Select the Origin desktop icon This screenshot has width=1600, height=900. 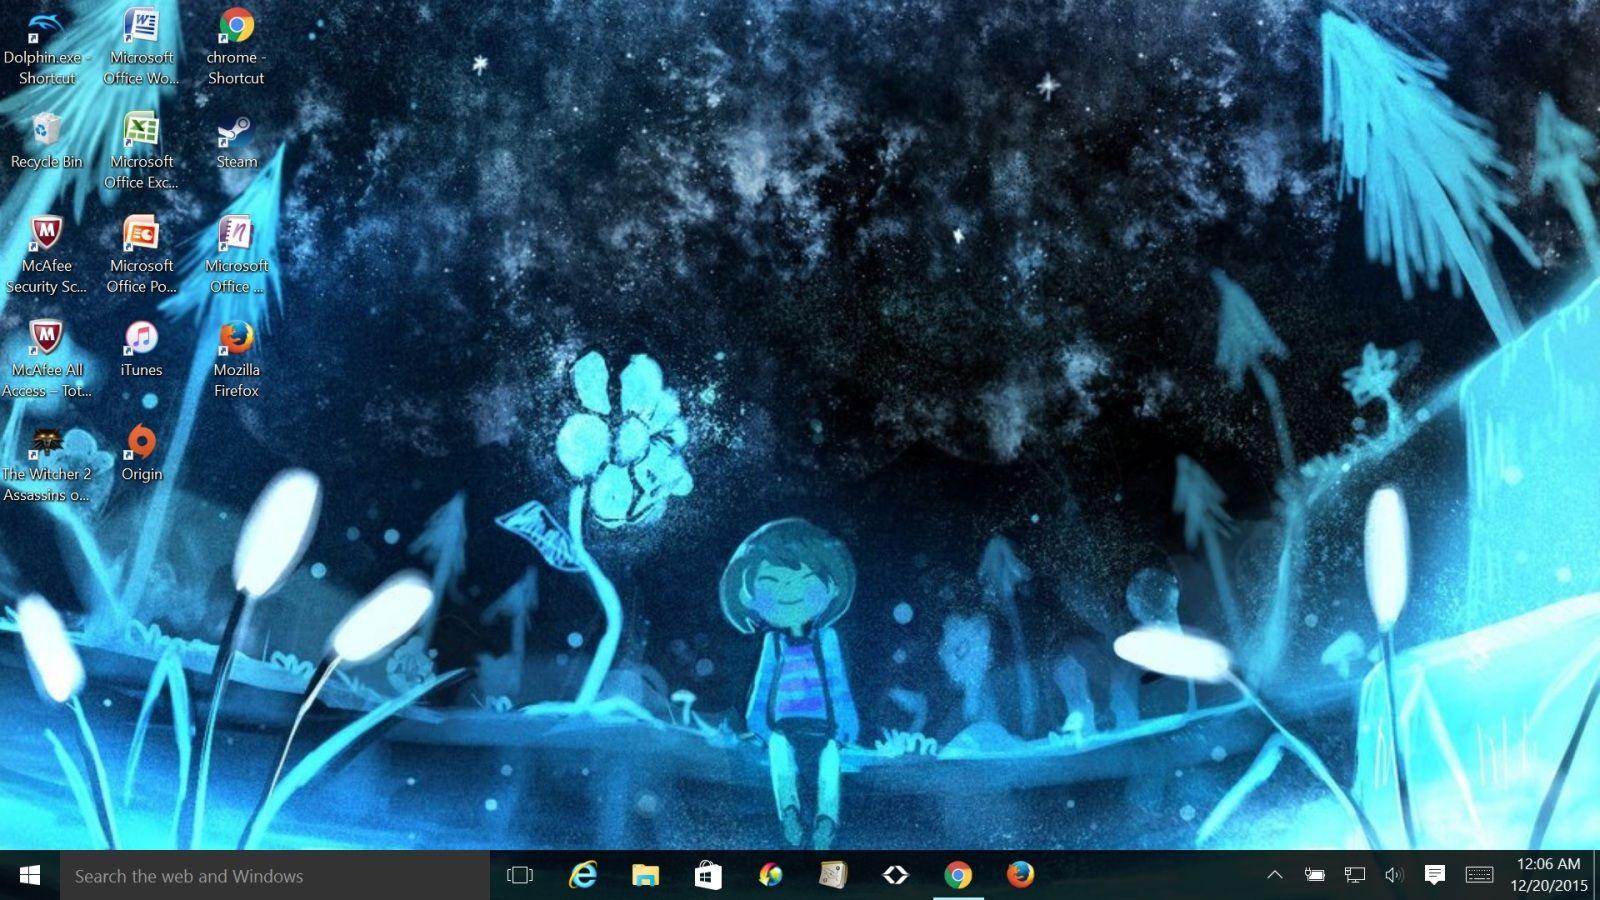click(141, 453)
